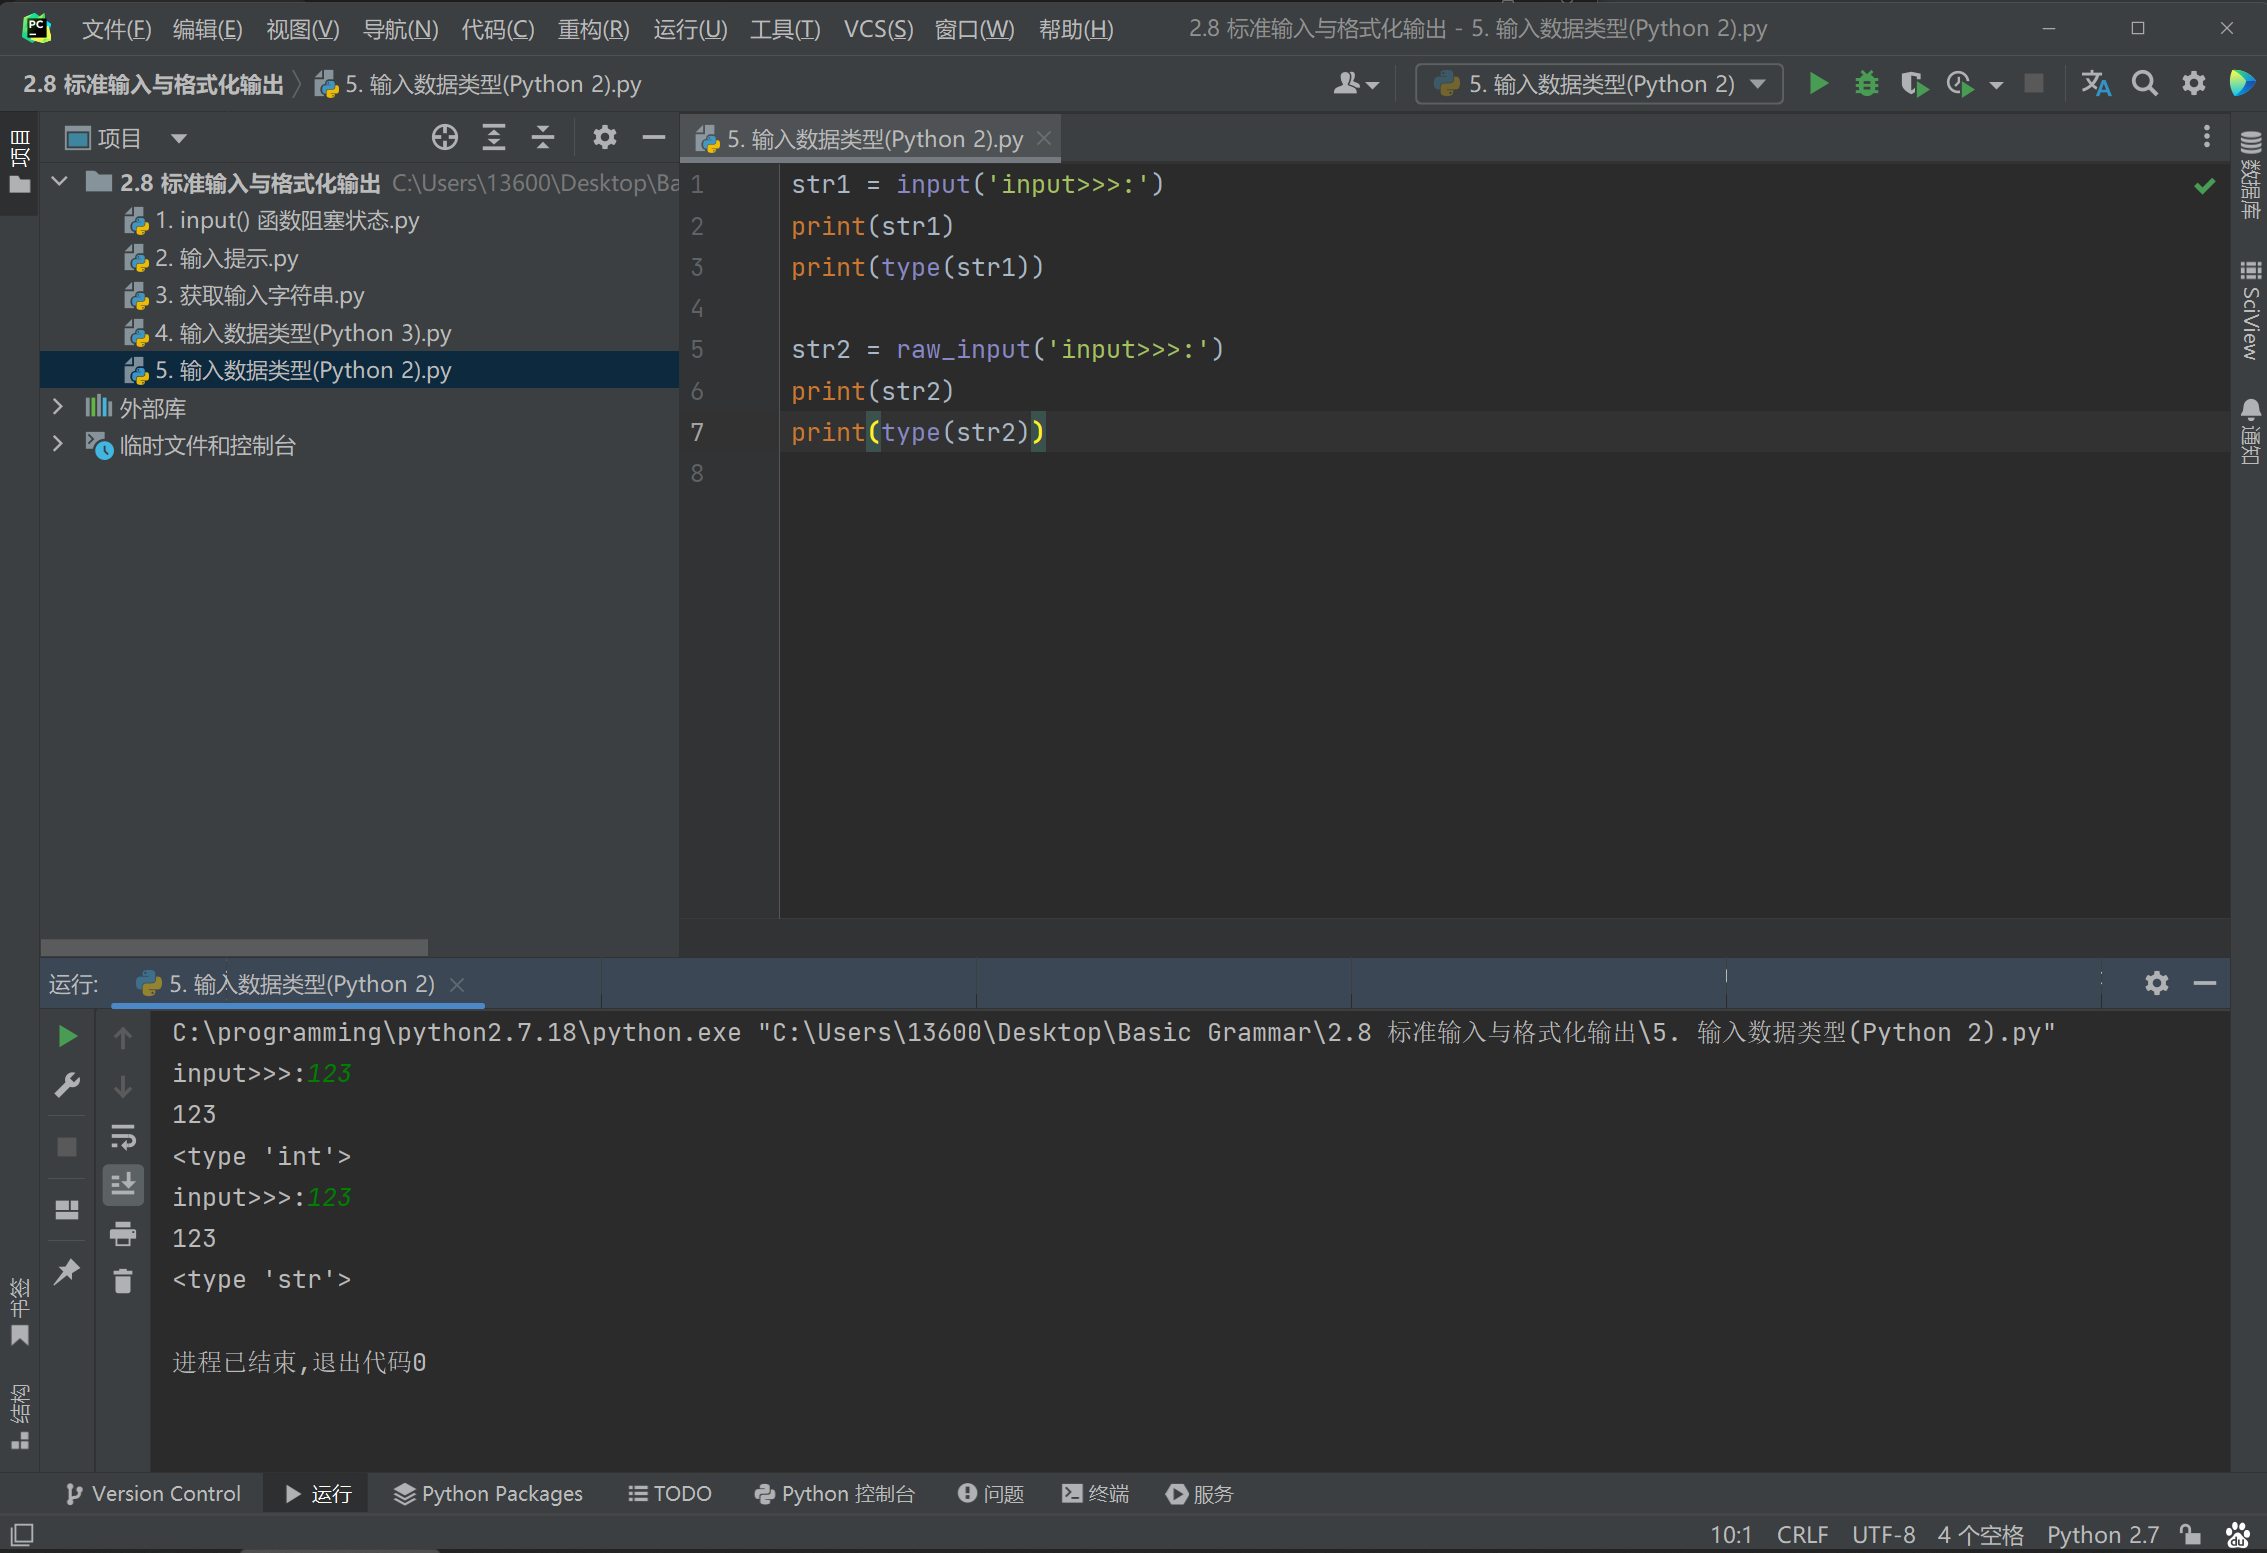Image resolution: width=2267 pixels, height=1553 pixels.
Task: Open the Python Packages tool window
Action: pyautogui.click(x=487, y=1493)
